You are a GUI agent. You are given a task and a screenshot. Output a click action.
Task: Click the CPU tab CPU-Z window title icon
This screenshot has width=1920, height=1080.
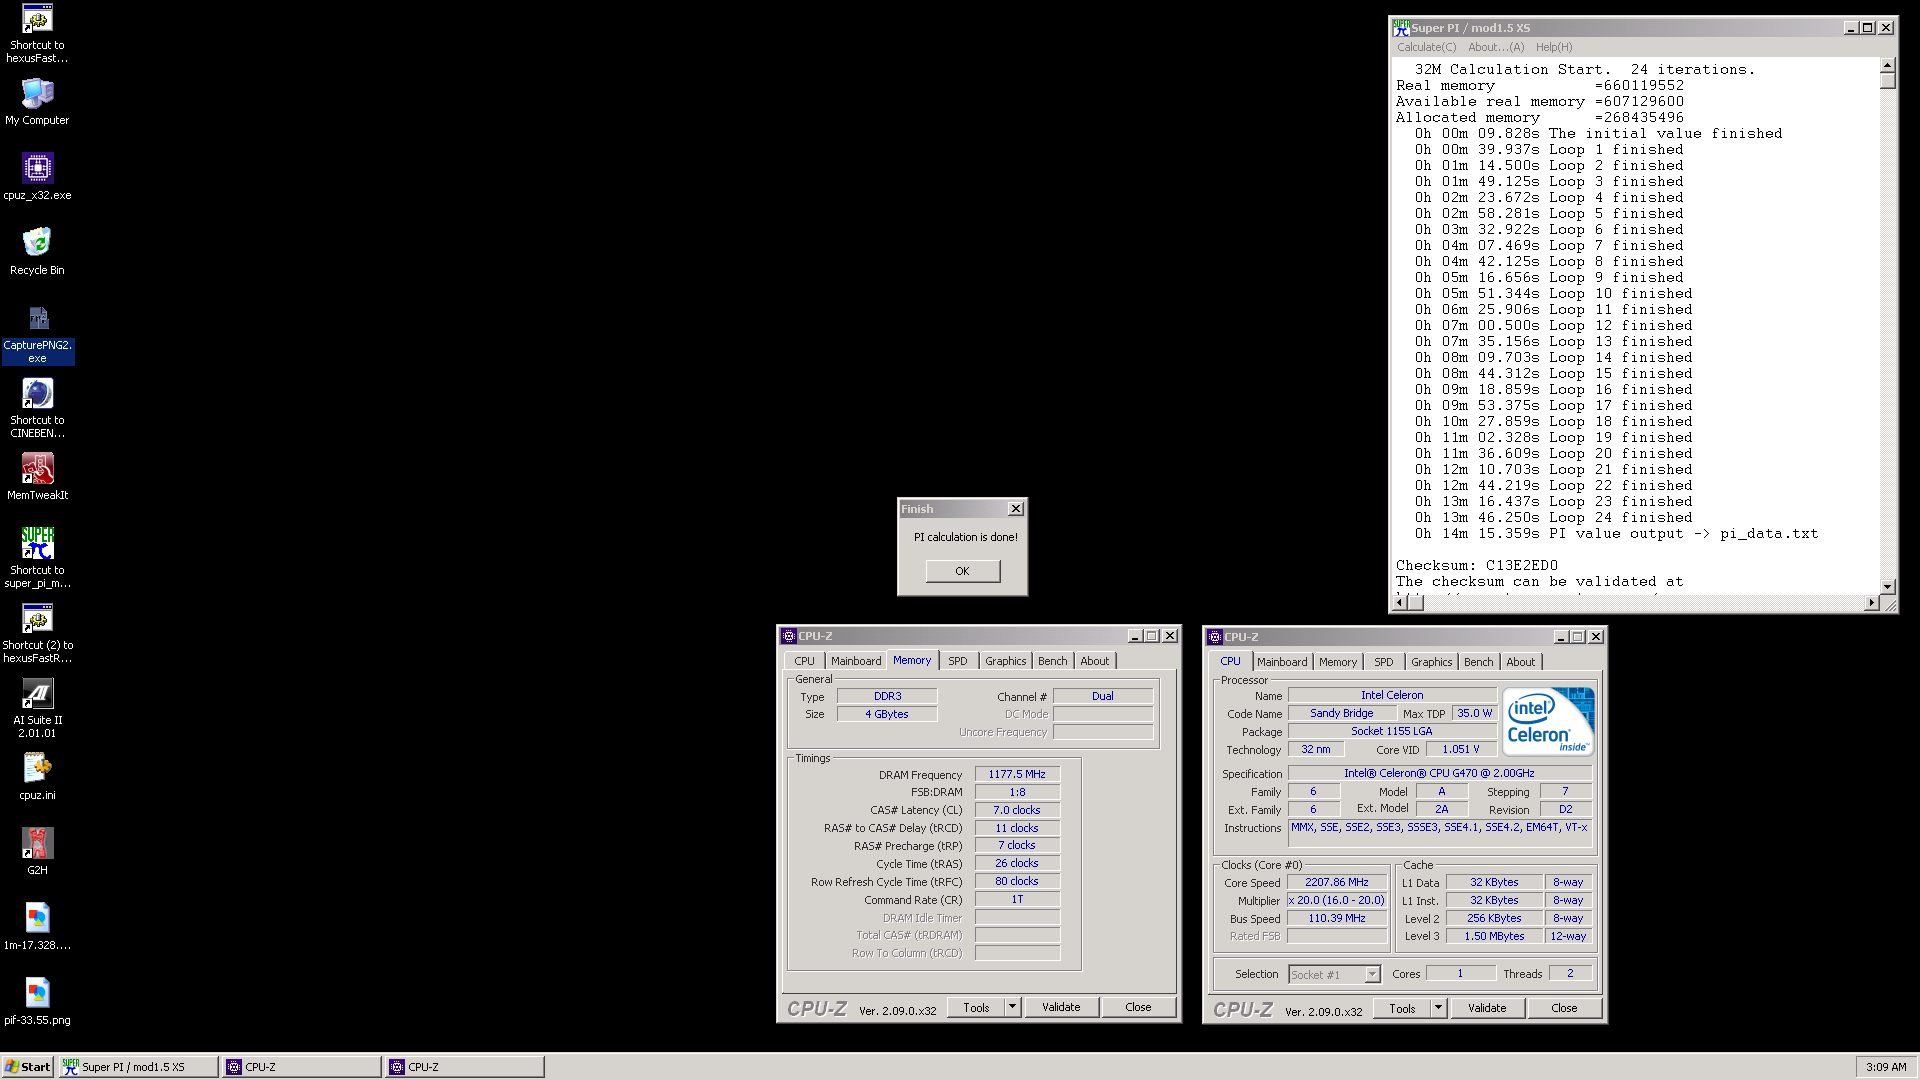tap(1215, 637)
